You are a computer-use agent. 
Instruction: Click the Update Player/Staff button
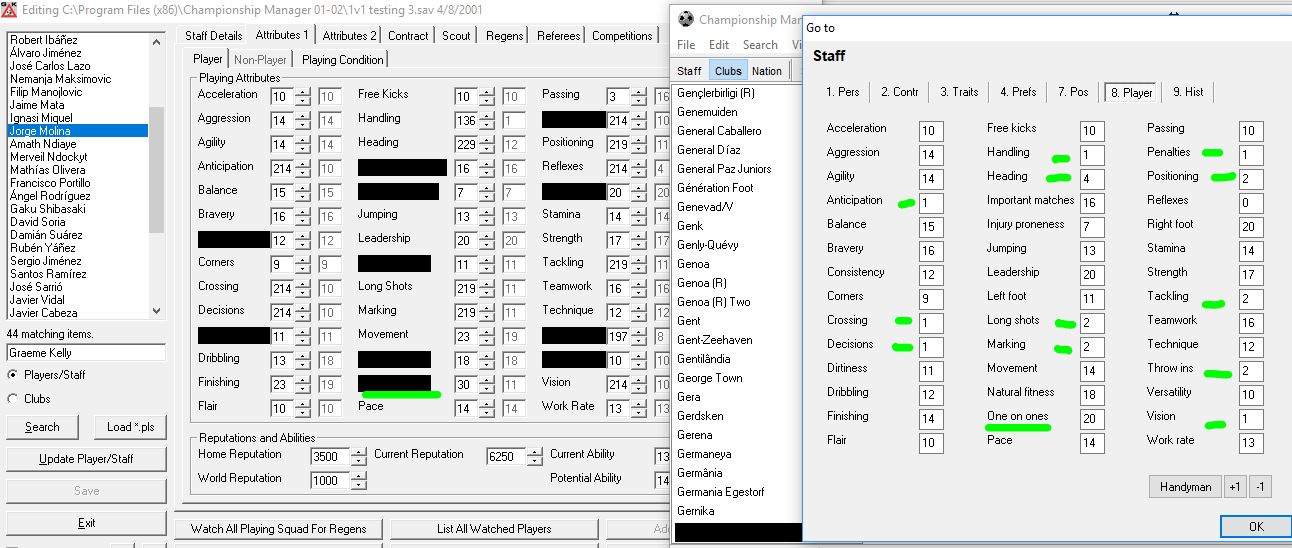[86, 459]
